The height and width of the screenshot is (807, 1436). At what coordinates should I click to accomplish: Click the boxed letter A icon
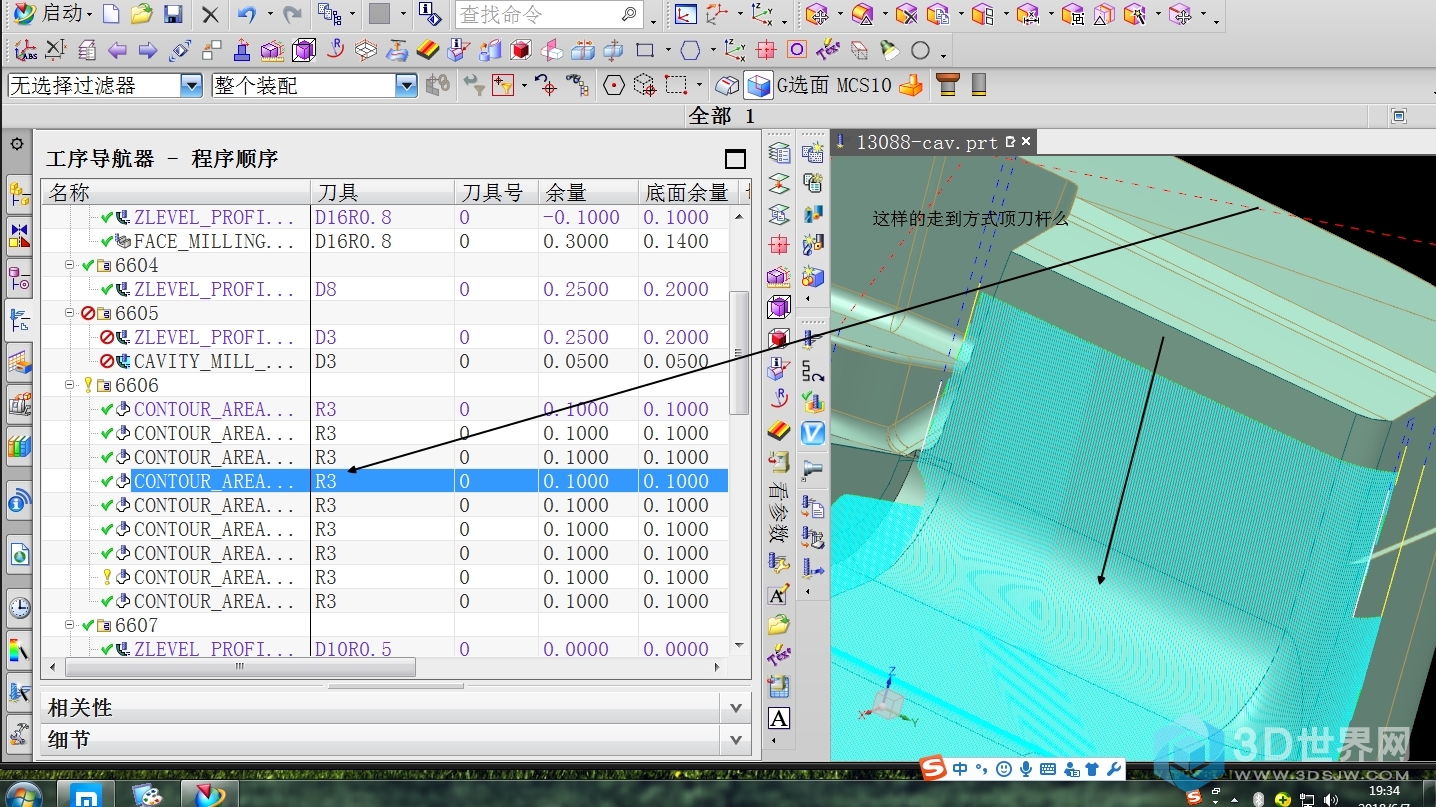pyautogui.click(x=779, y=718)
